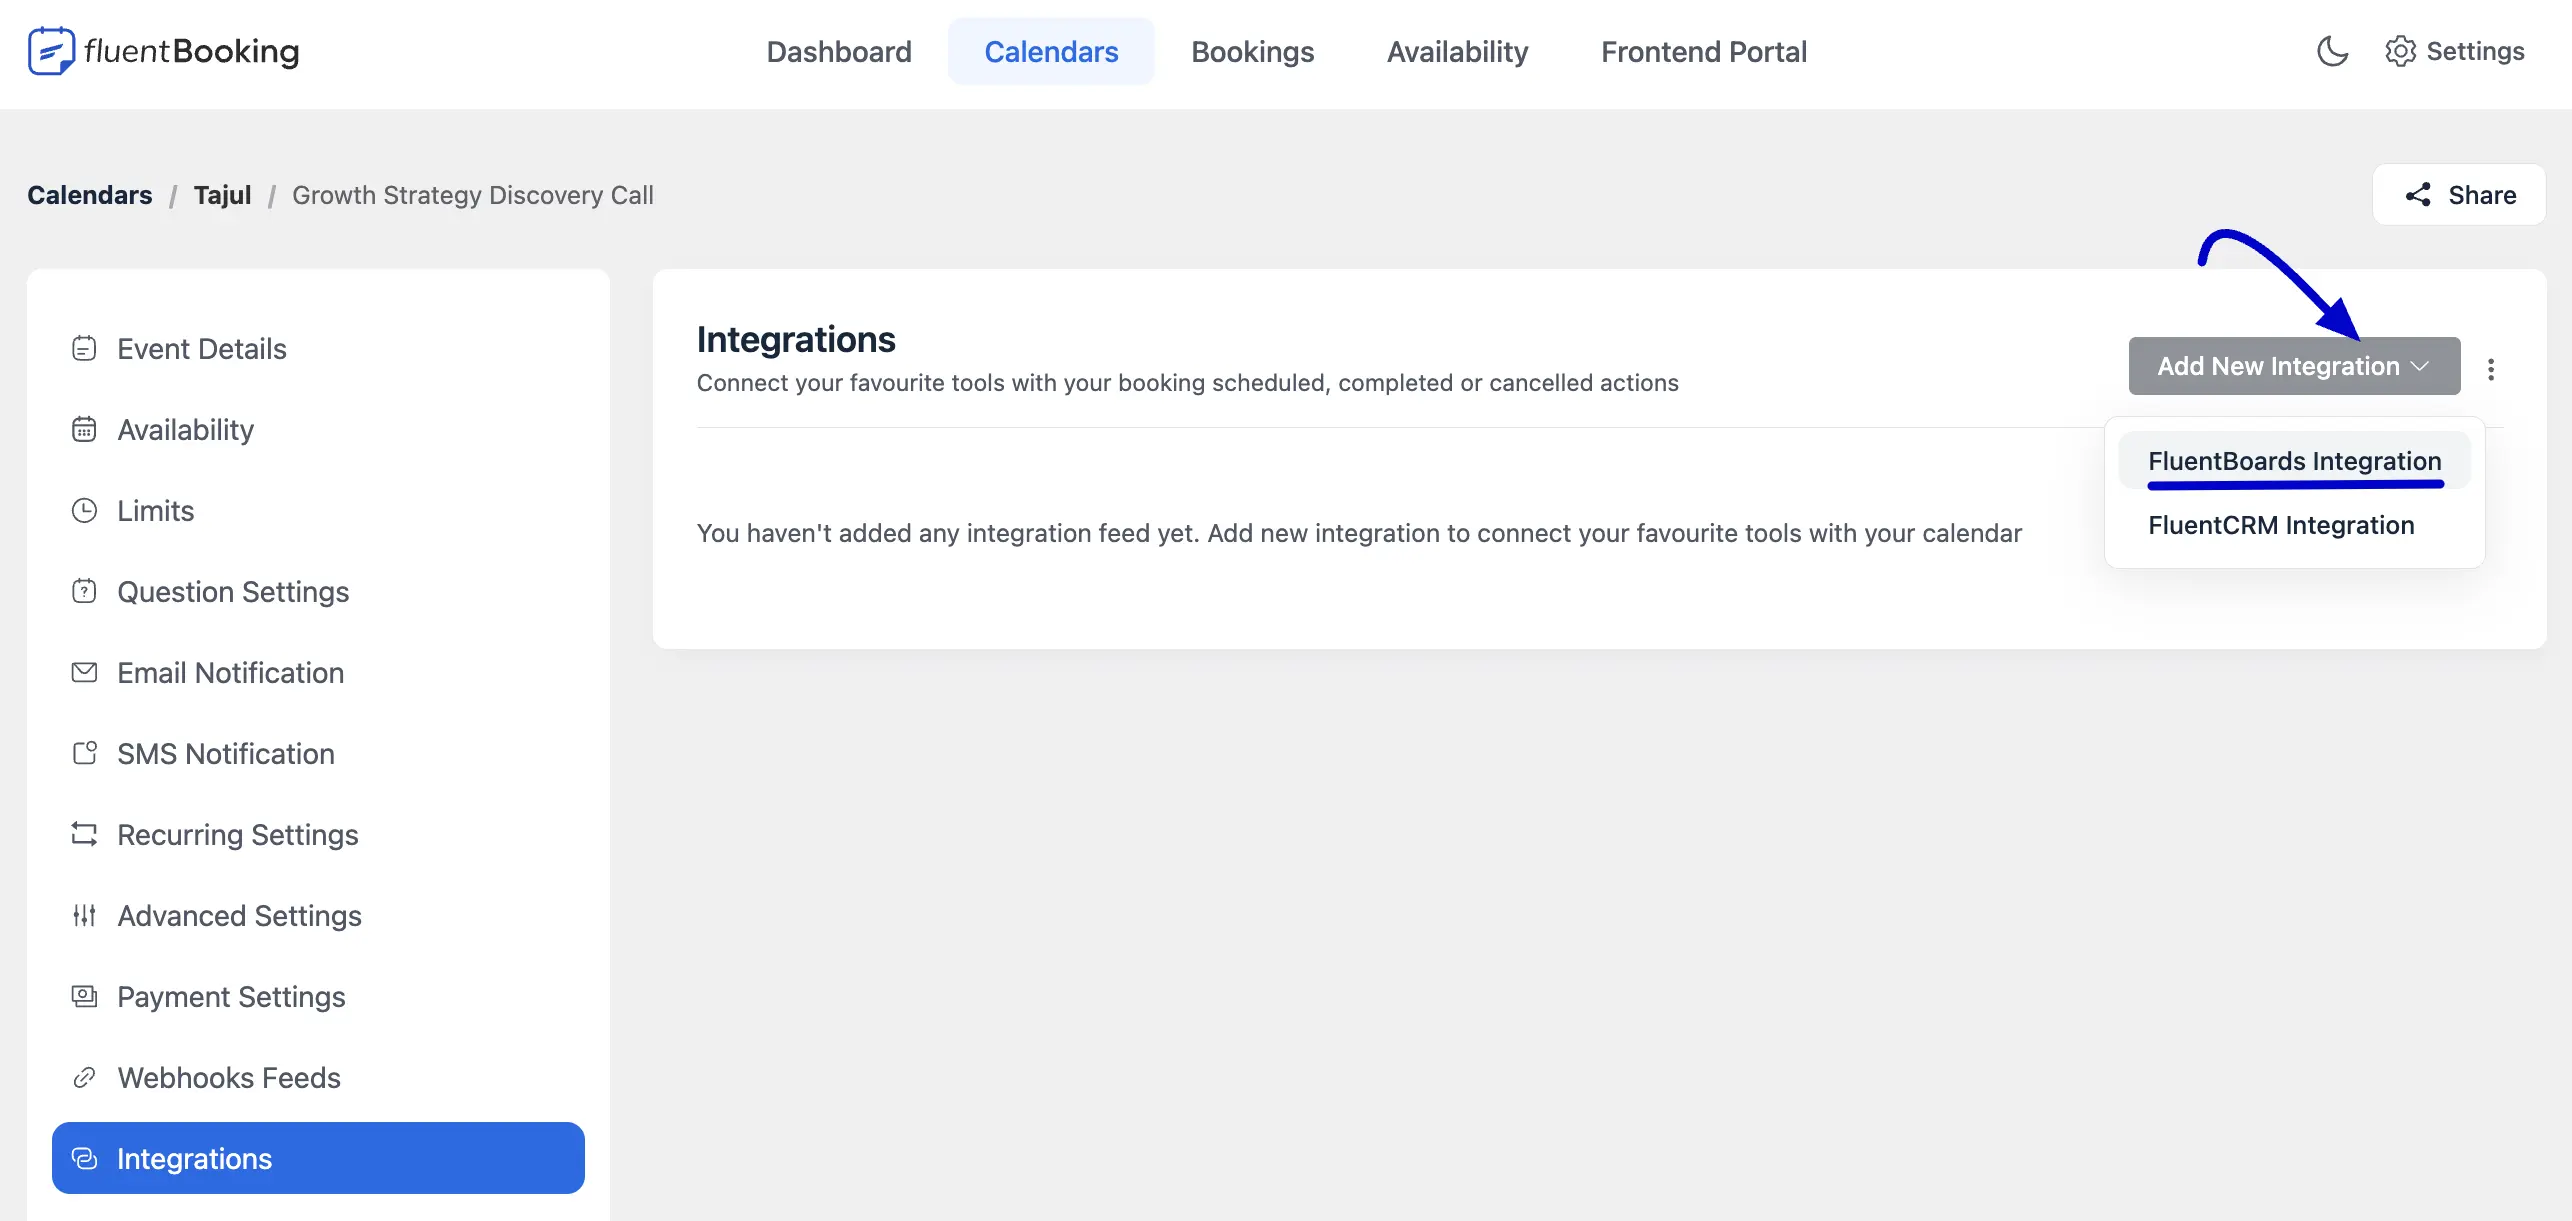Open the Tajul breadcrumb link

click(222, 195)
